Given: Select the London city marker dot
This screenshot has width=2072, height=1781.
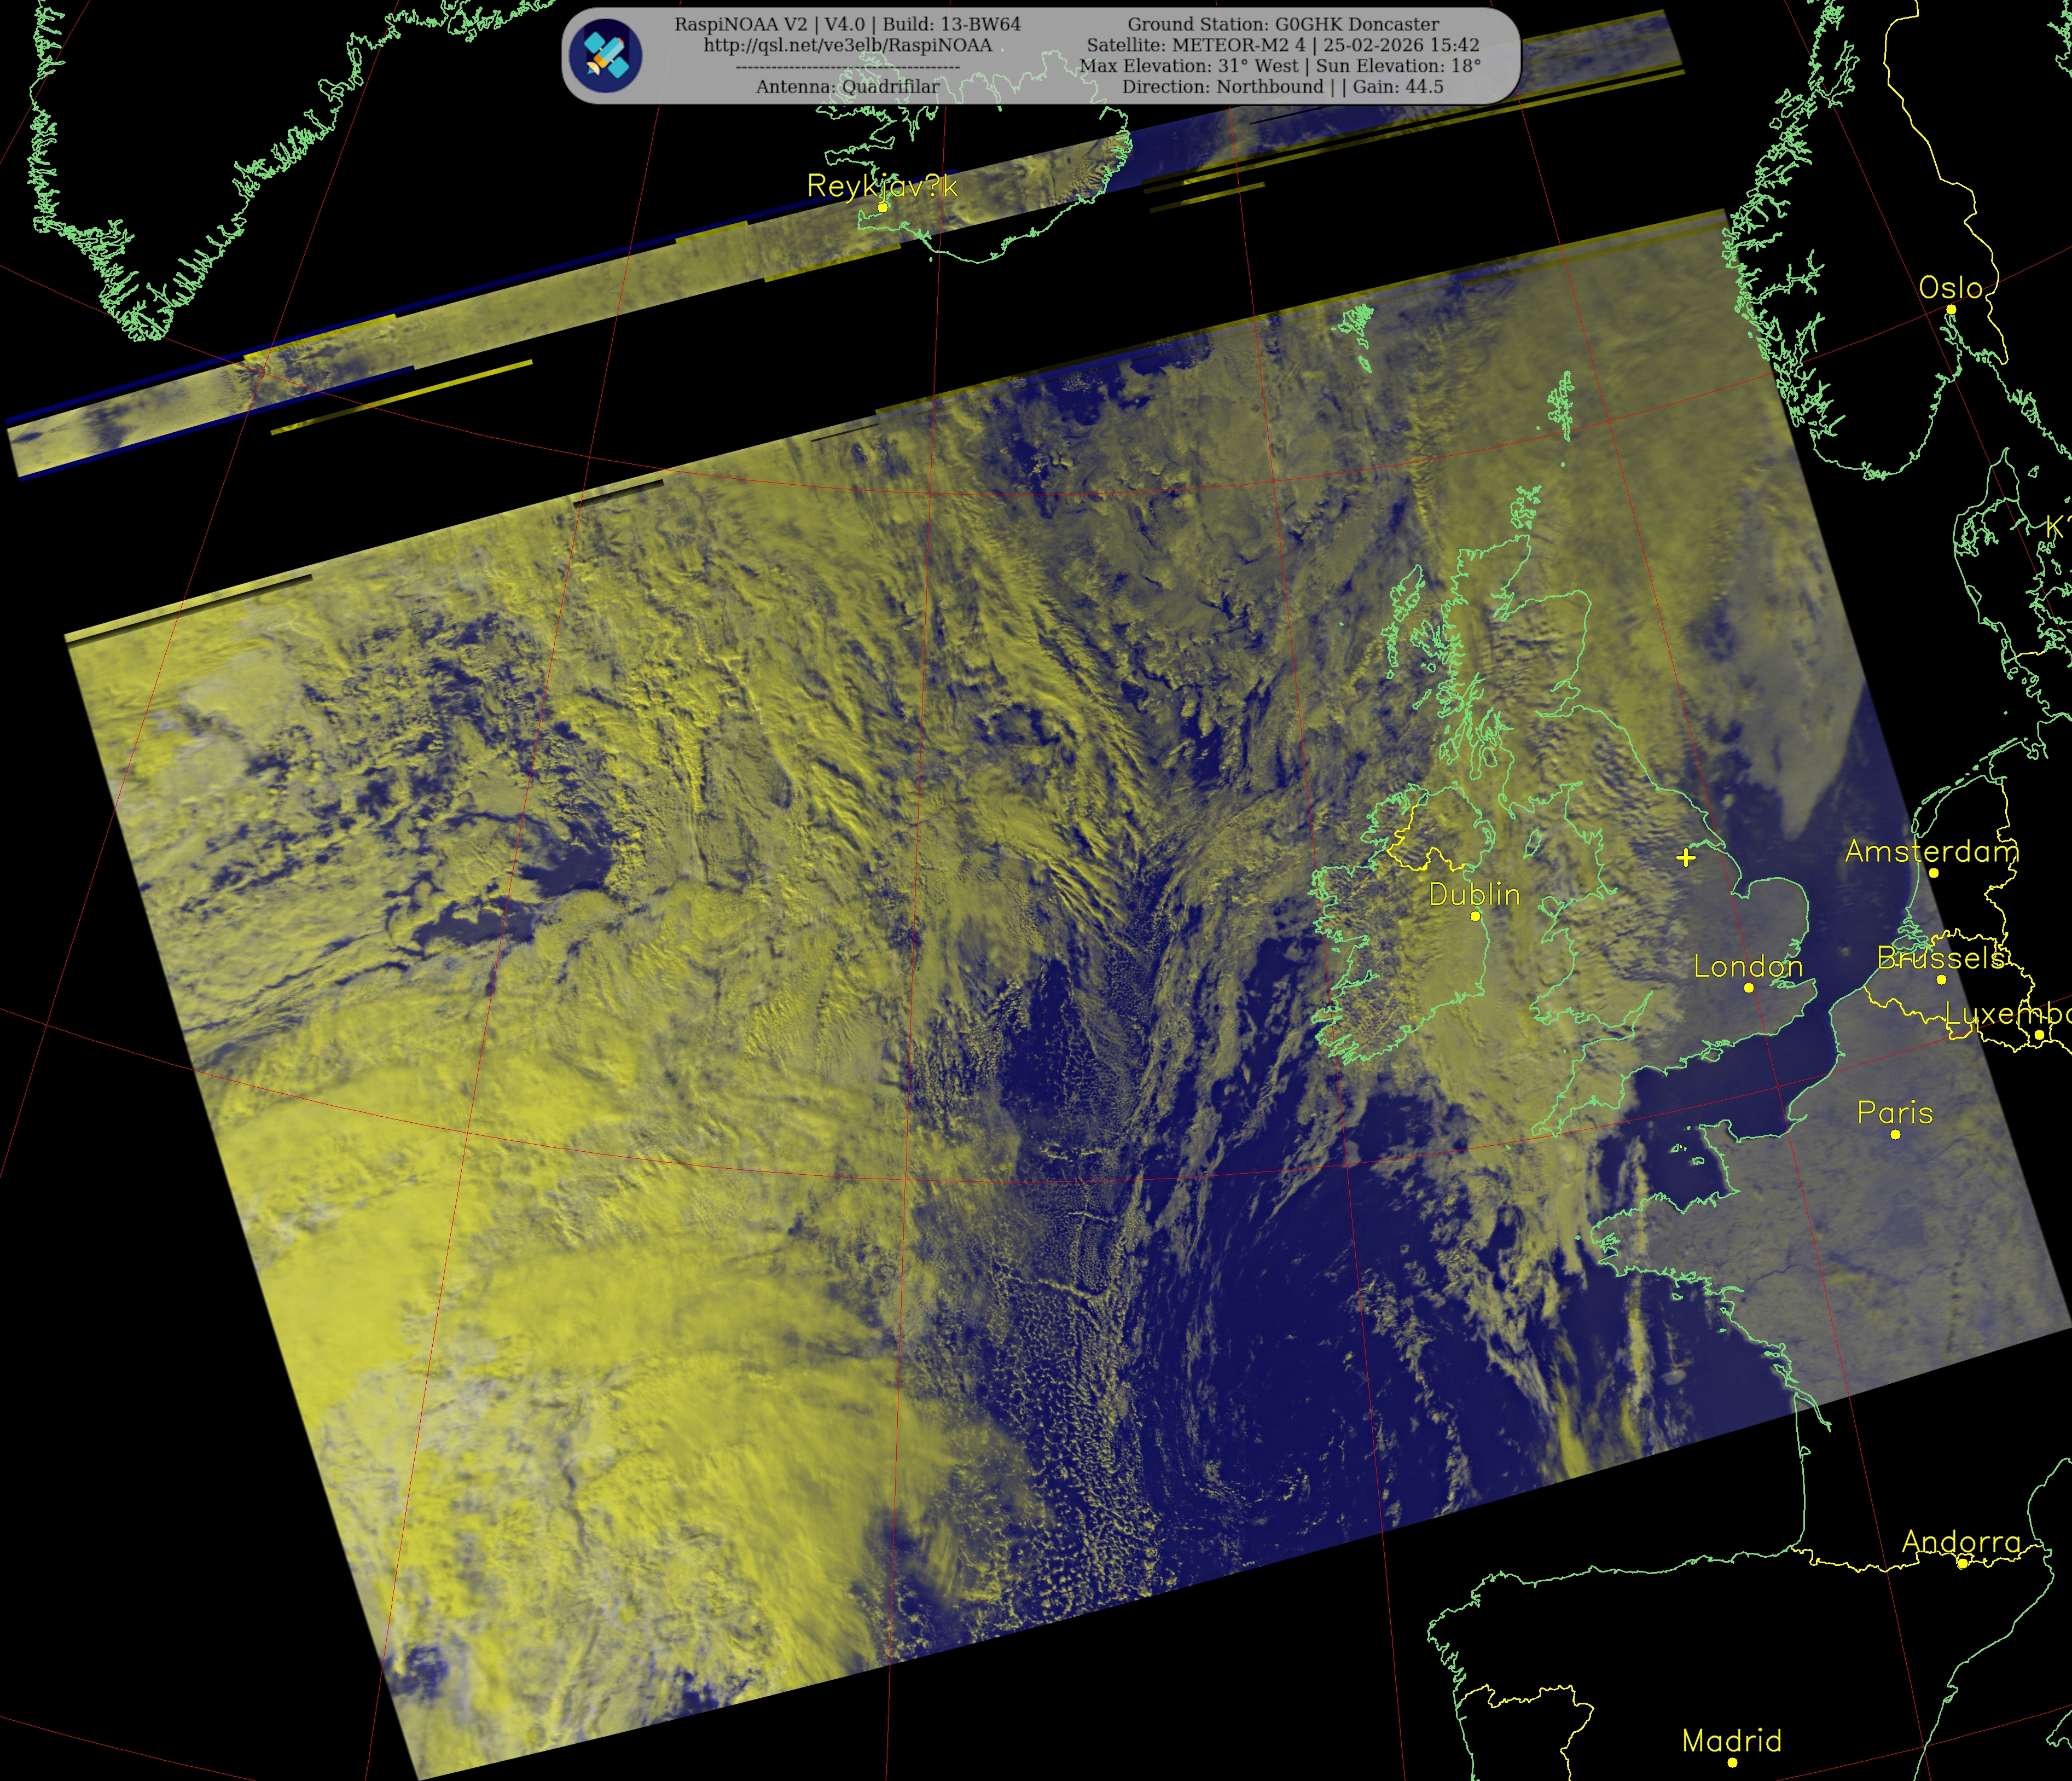Looking at the screenshot, I should [x=1748, y=987].
